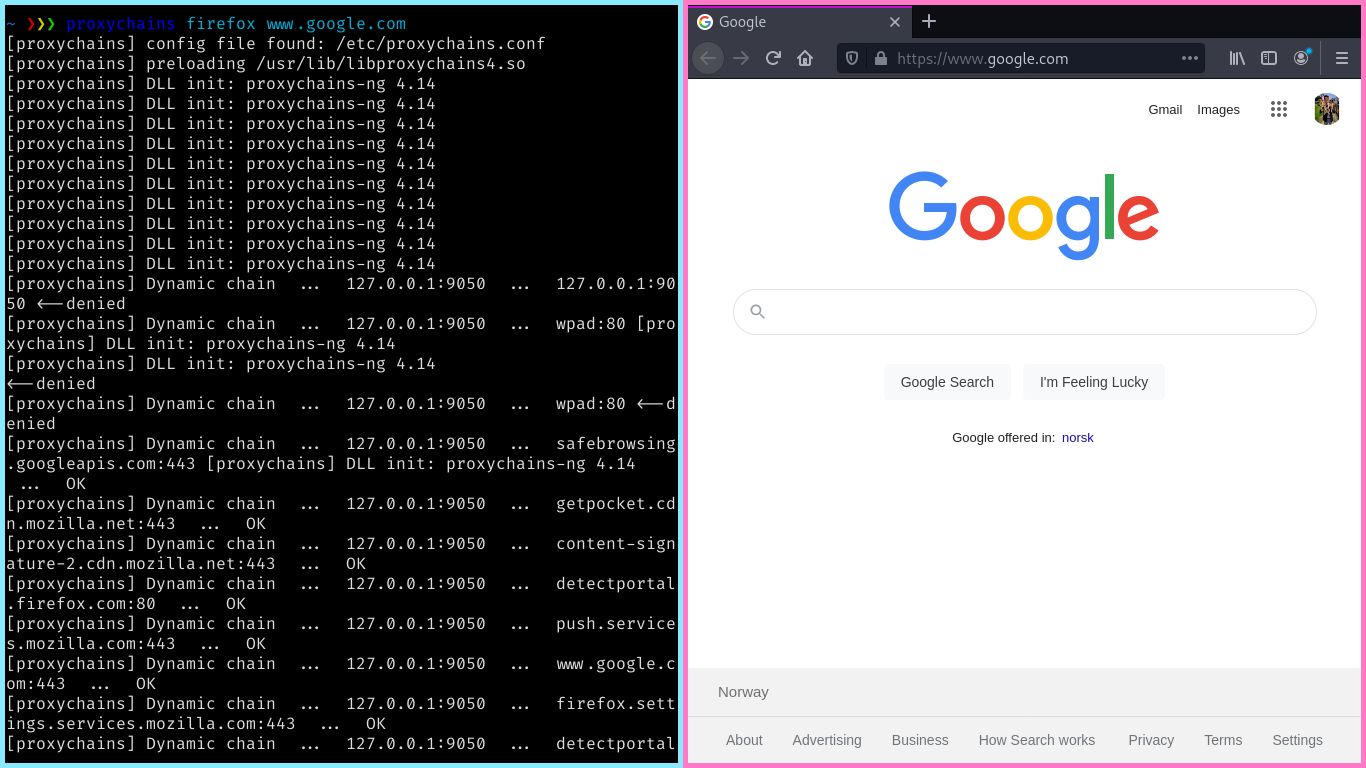Toggle the browser sidebar
Image resolution: width=1366 pixels, height=768 pixels.
coord(1269,58)
